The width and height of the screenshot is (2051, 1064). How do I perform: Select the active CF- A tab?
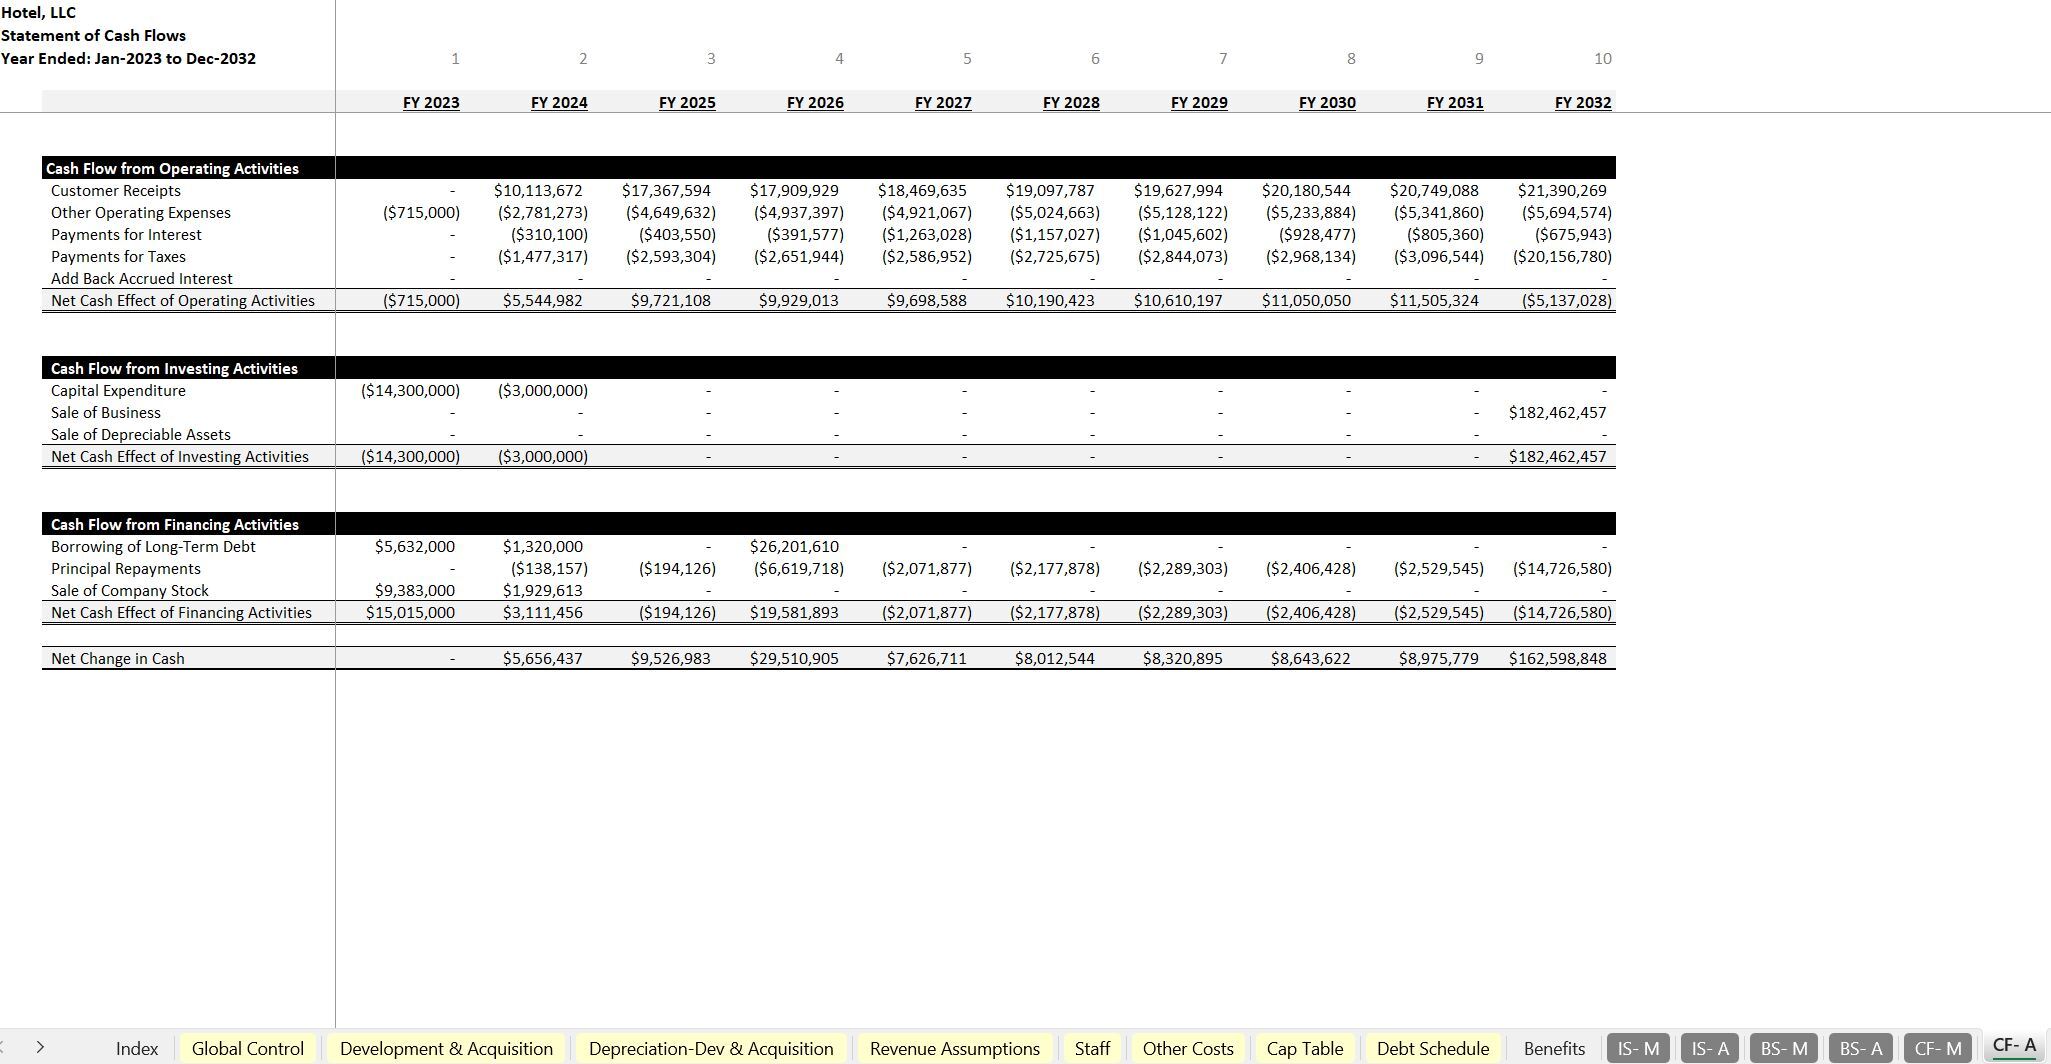pos(2014,1046)
